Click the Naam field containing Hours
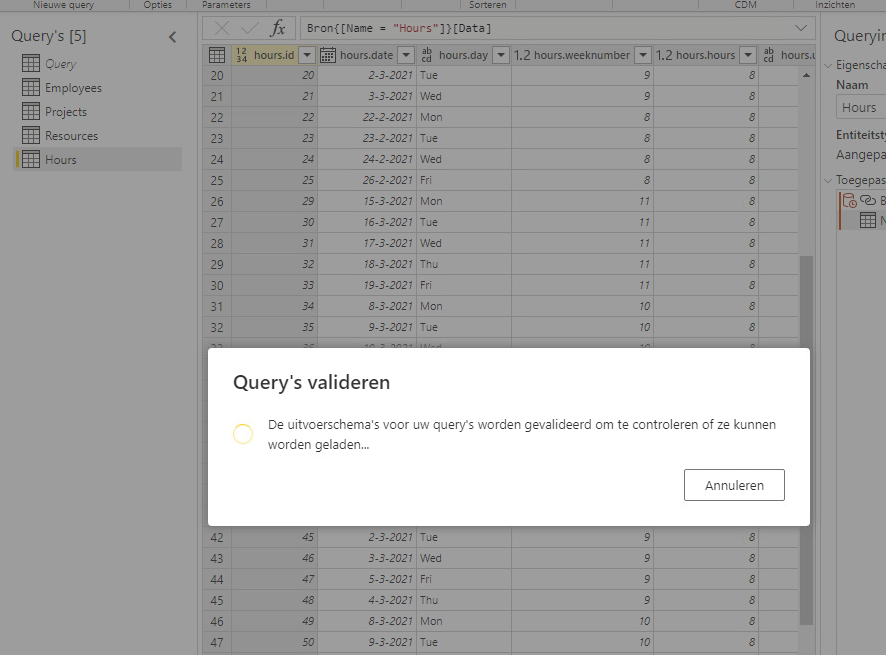 tap(861, 107)
